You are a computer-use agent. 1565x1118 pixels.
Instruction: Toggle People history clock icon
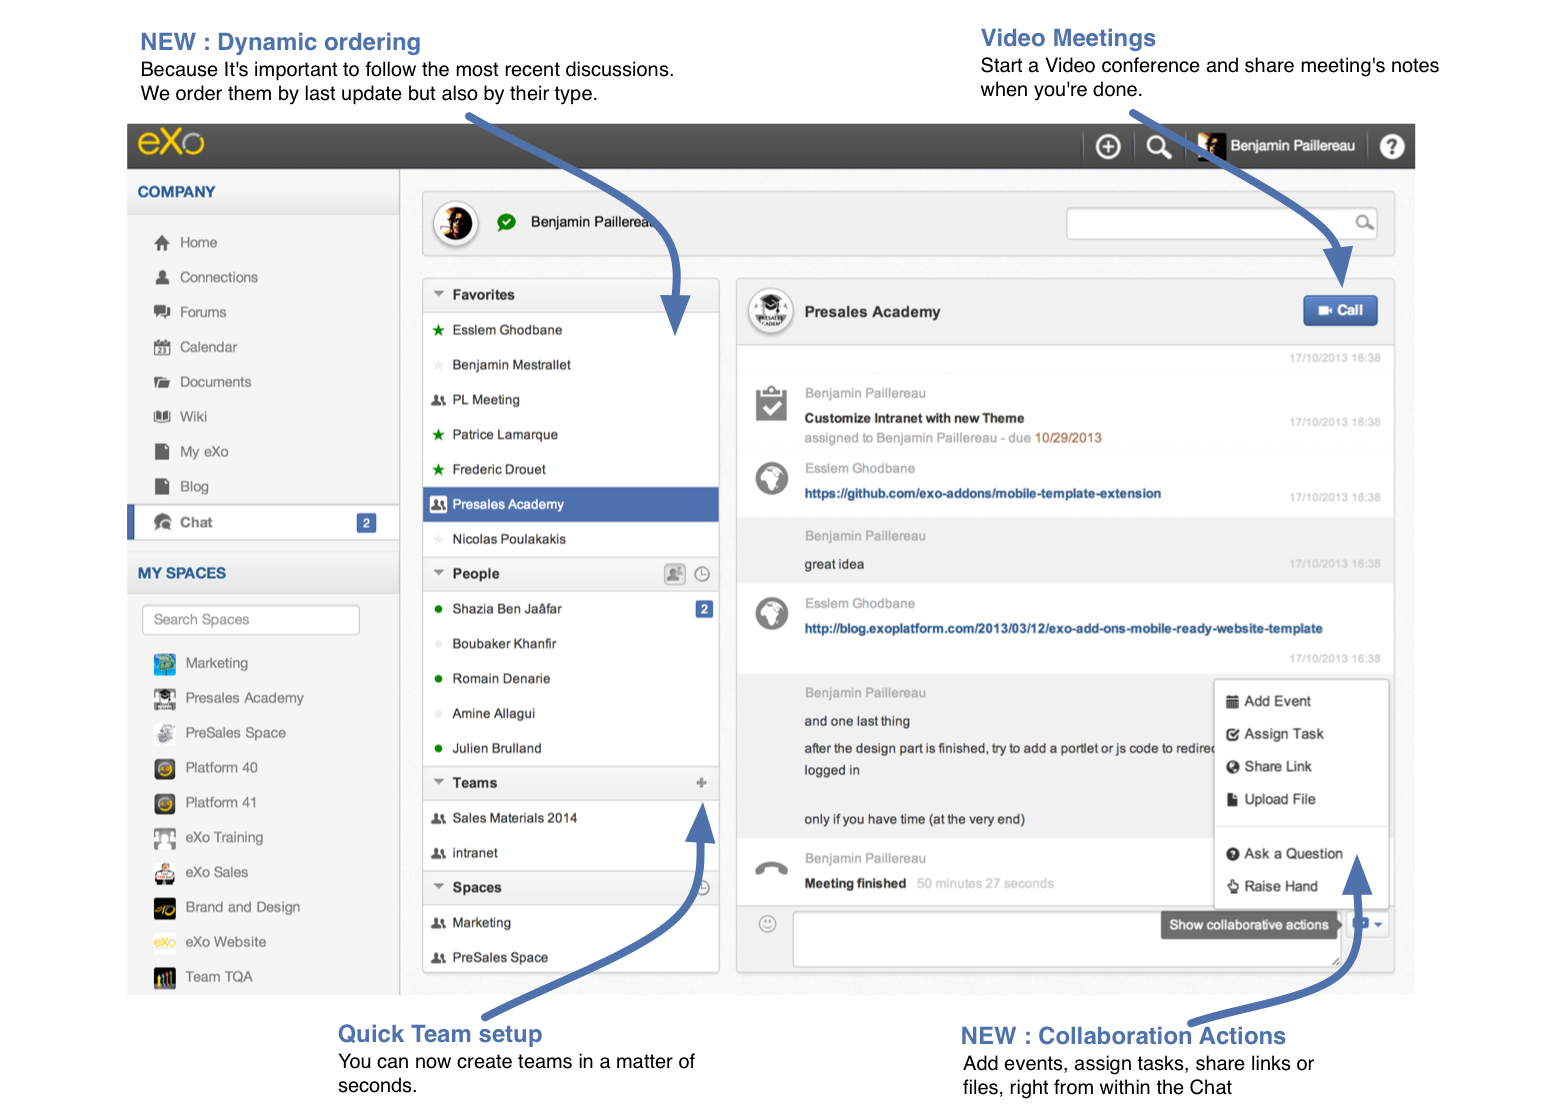point(702,574)
